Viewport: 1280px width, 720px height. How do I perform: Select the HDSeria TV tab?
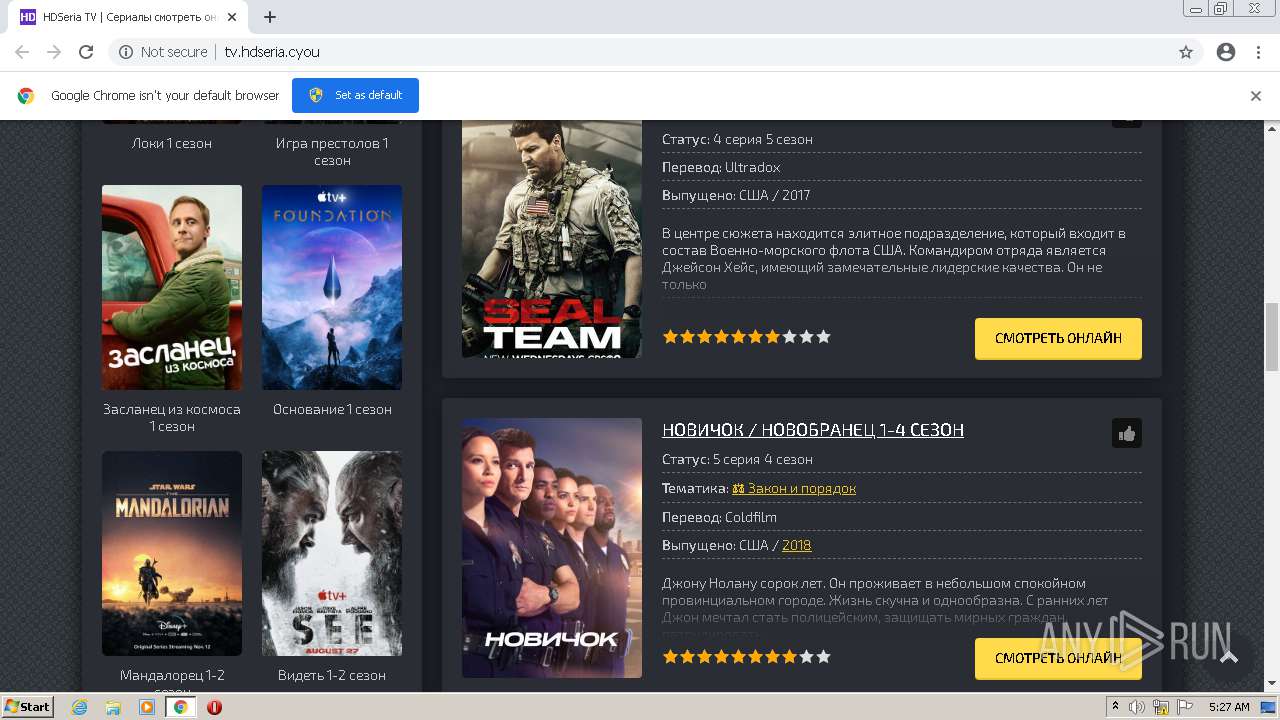(x=130, y=17)
